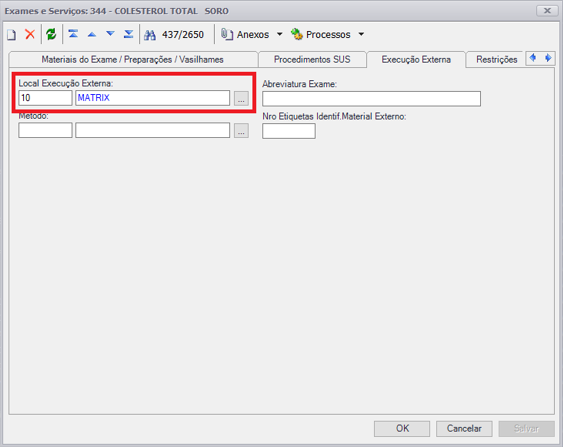Open lookup for Local Execução Externa
The width and height of the screenshot is (563, 447).
(x=241, y=98)
